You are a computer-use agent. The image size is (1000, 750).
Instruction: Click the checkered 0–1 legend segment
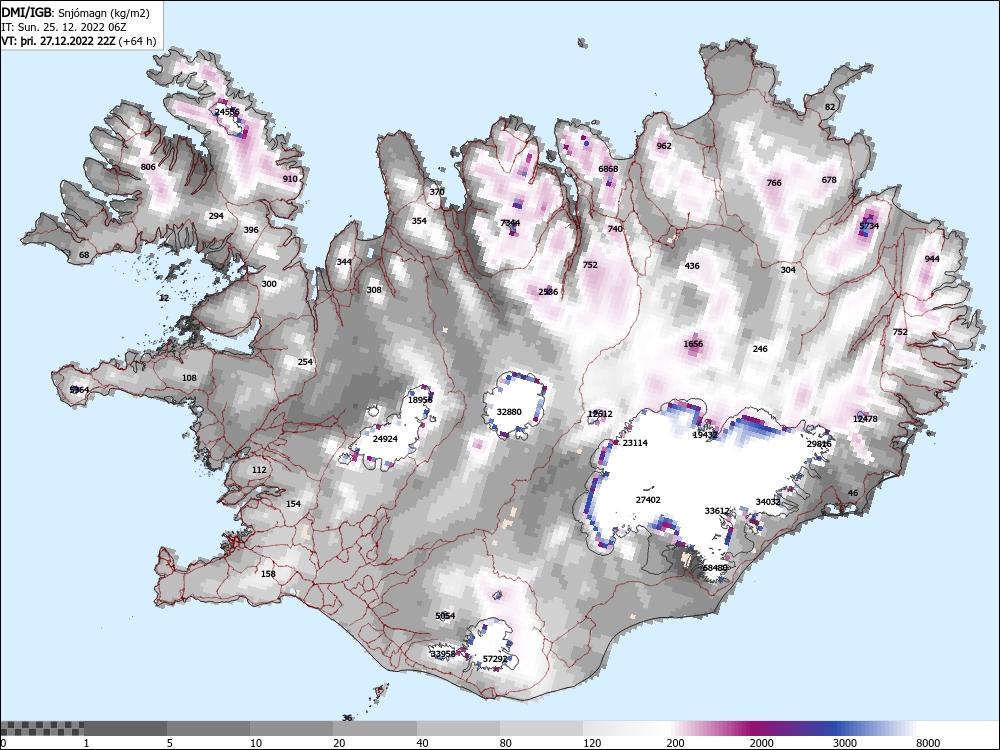[42, 728]
